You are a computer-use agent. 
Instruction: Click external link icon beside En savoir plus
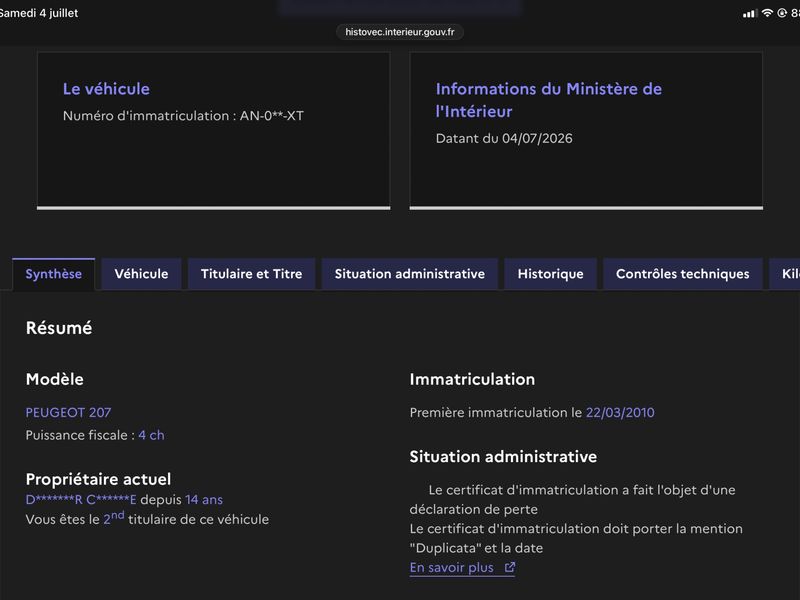click(510, 567)
